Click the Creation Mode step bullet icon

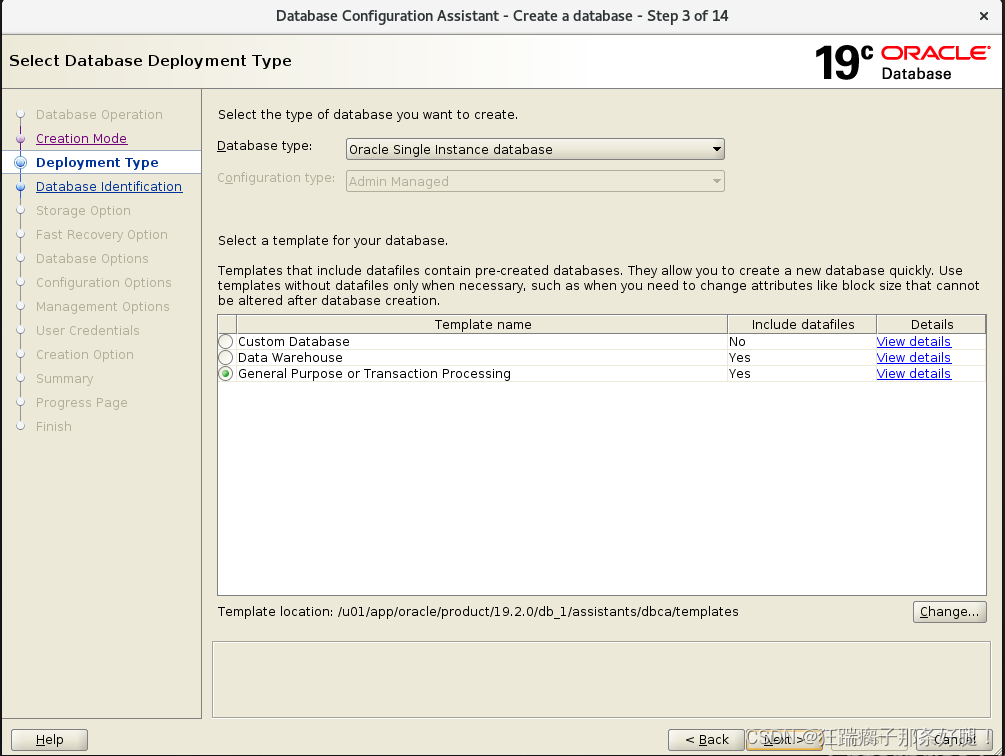(x=21, y=138)
